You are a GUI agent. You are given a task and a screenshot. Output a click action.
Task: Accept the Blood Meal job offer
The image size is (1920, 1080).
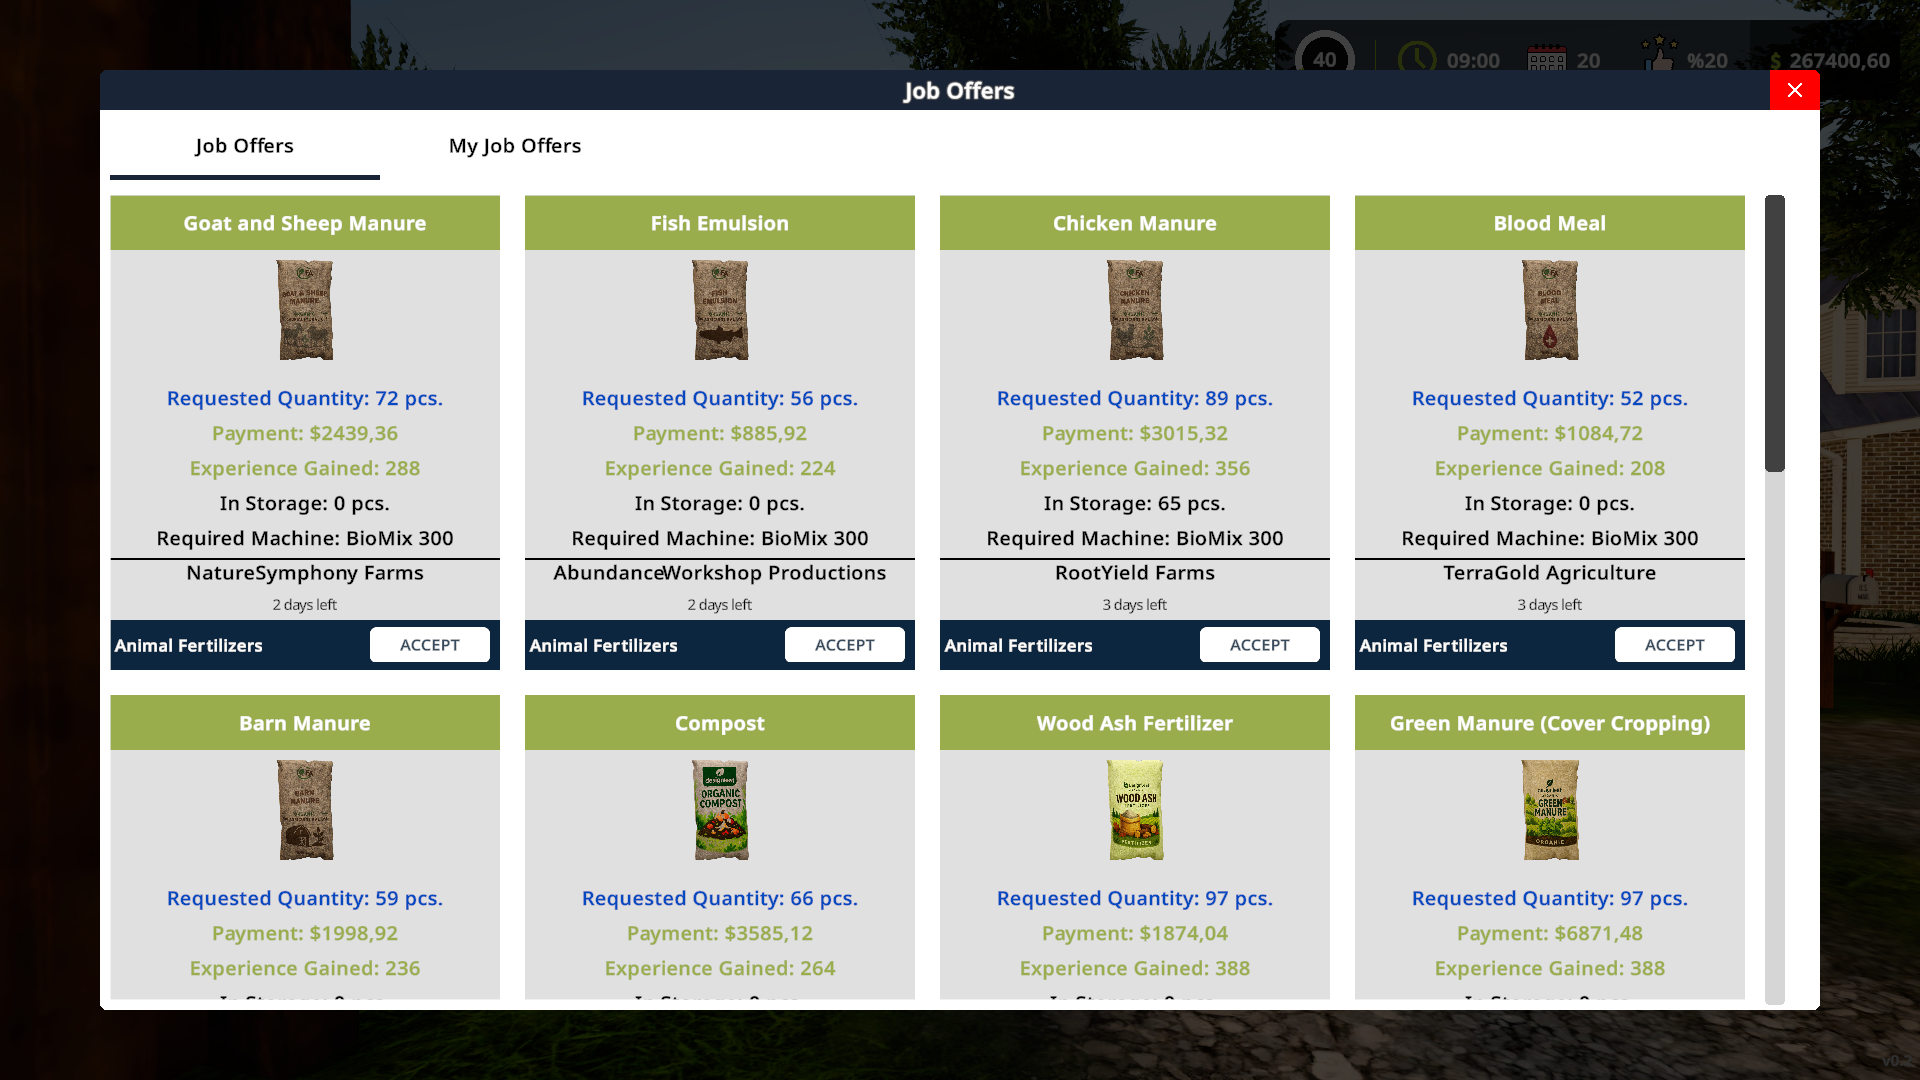pyautogui.click(x=1675, y=645)
